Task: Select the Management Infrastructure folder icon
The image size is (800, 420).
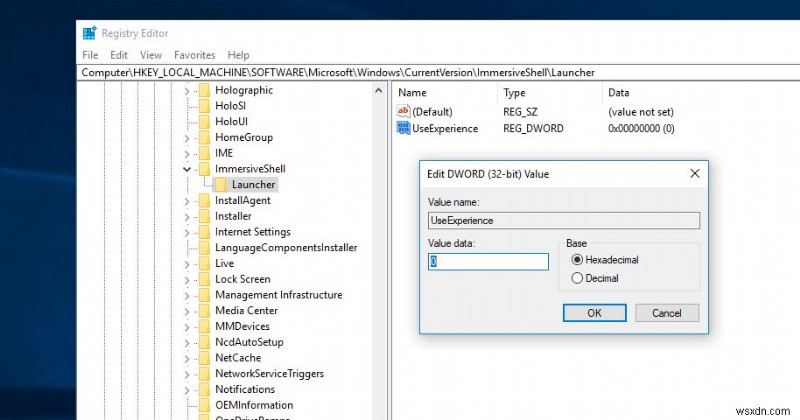Action: pos(204,295)
